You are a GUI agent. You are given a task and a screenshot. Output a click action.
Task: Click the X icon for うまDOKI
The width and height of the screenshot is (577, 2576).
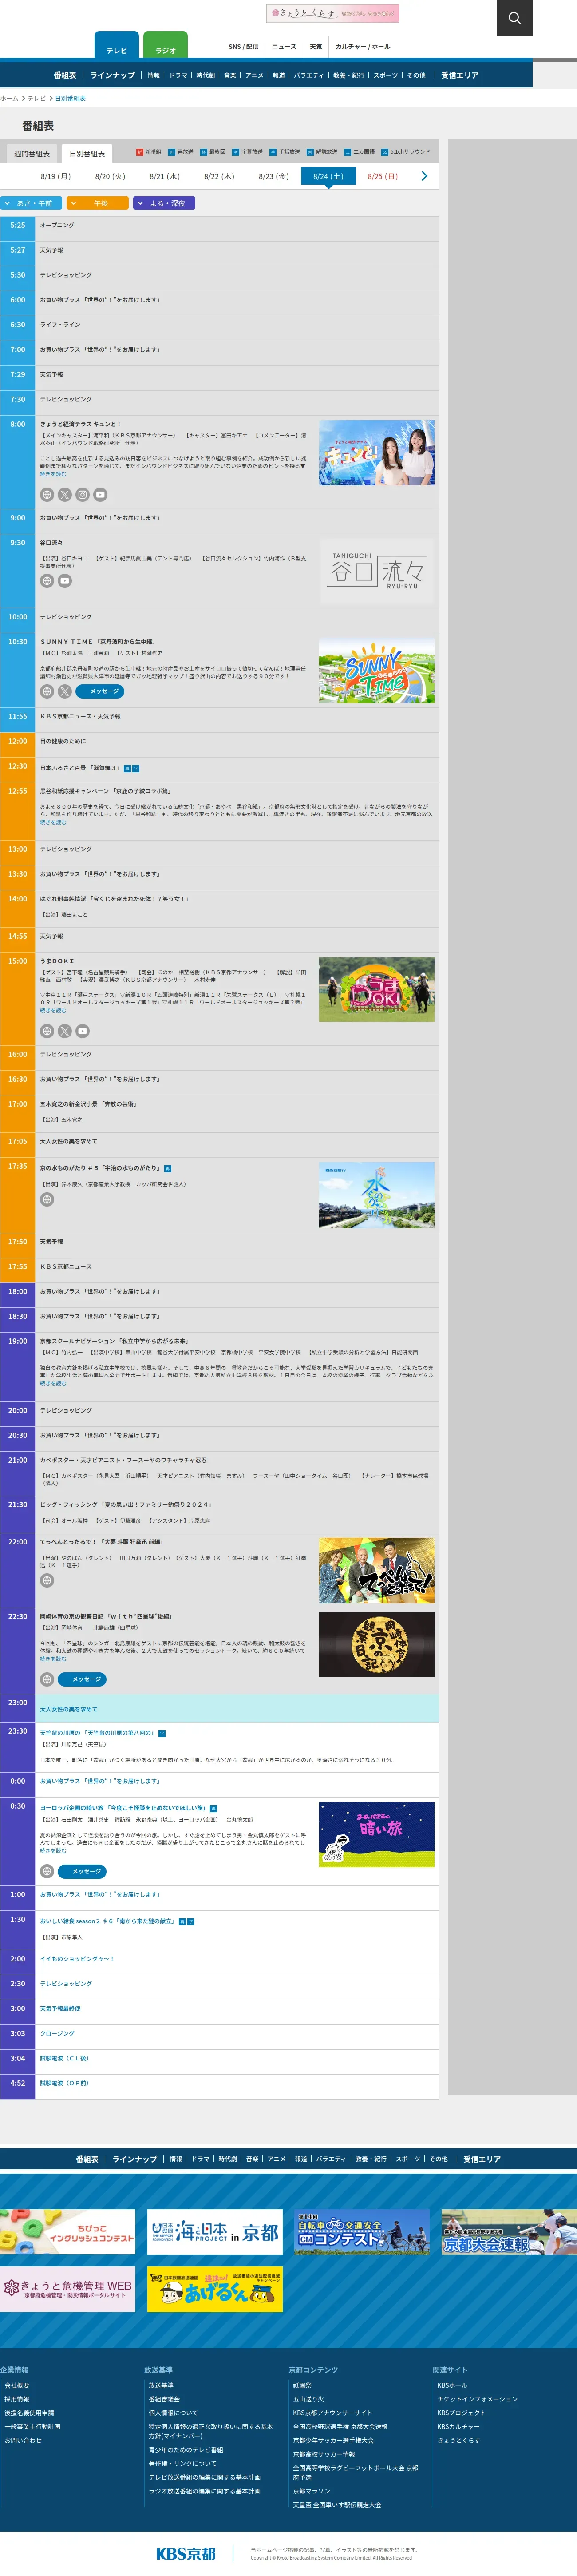pyautogui.click(x=65, y=1031)
